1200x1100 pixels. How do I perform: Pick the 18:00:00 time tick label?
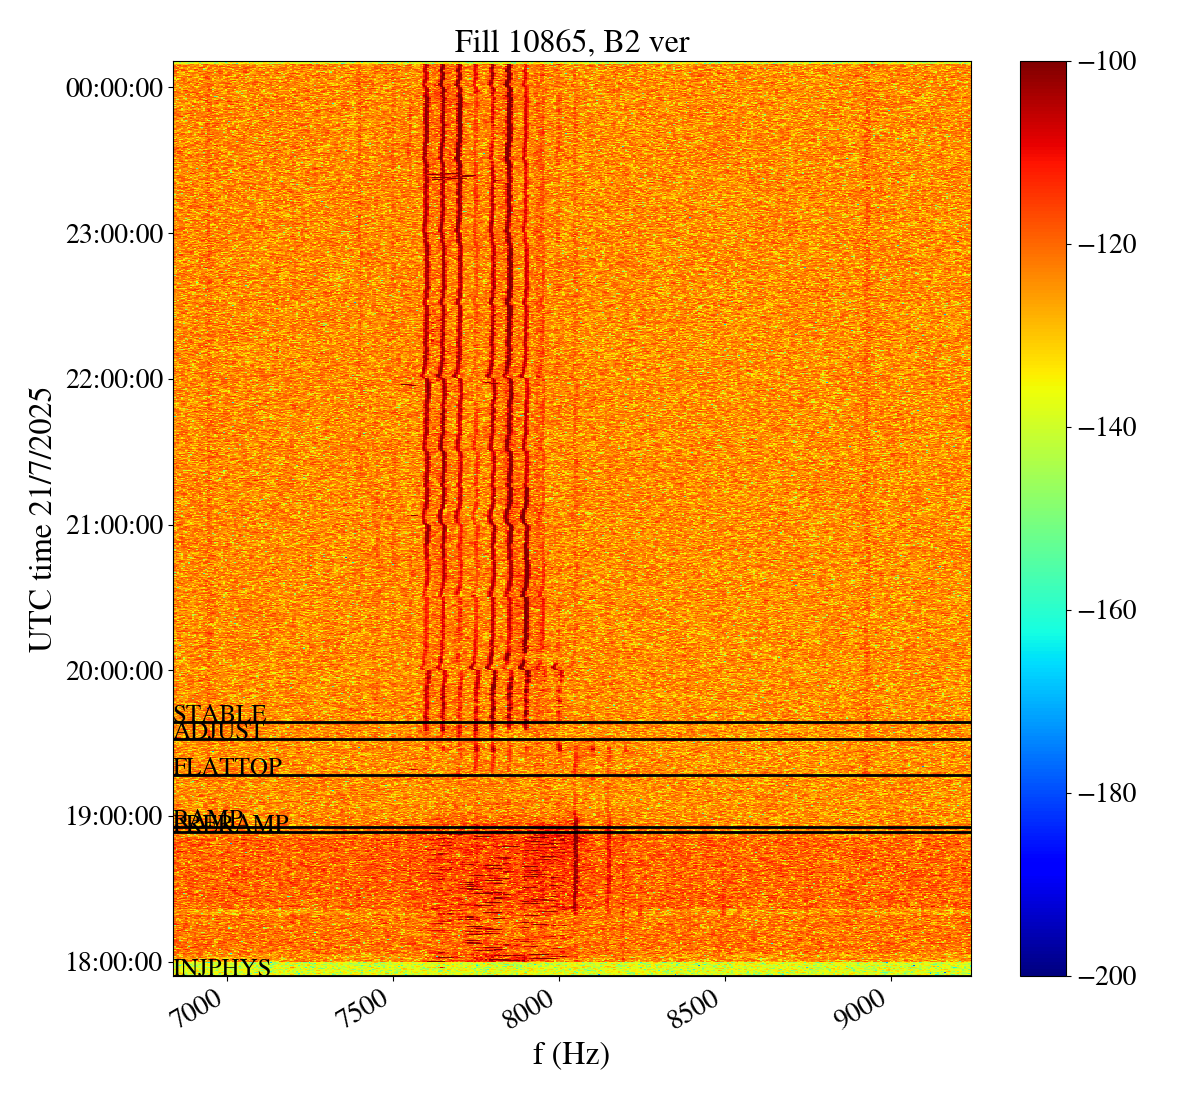114,962
